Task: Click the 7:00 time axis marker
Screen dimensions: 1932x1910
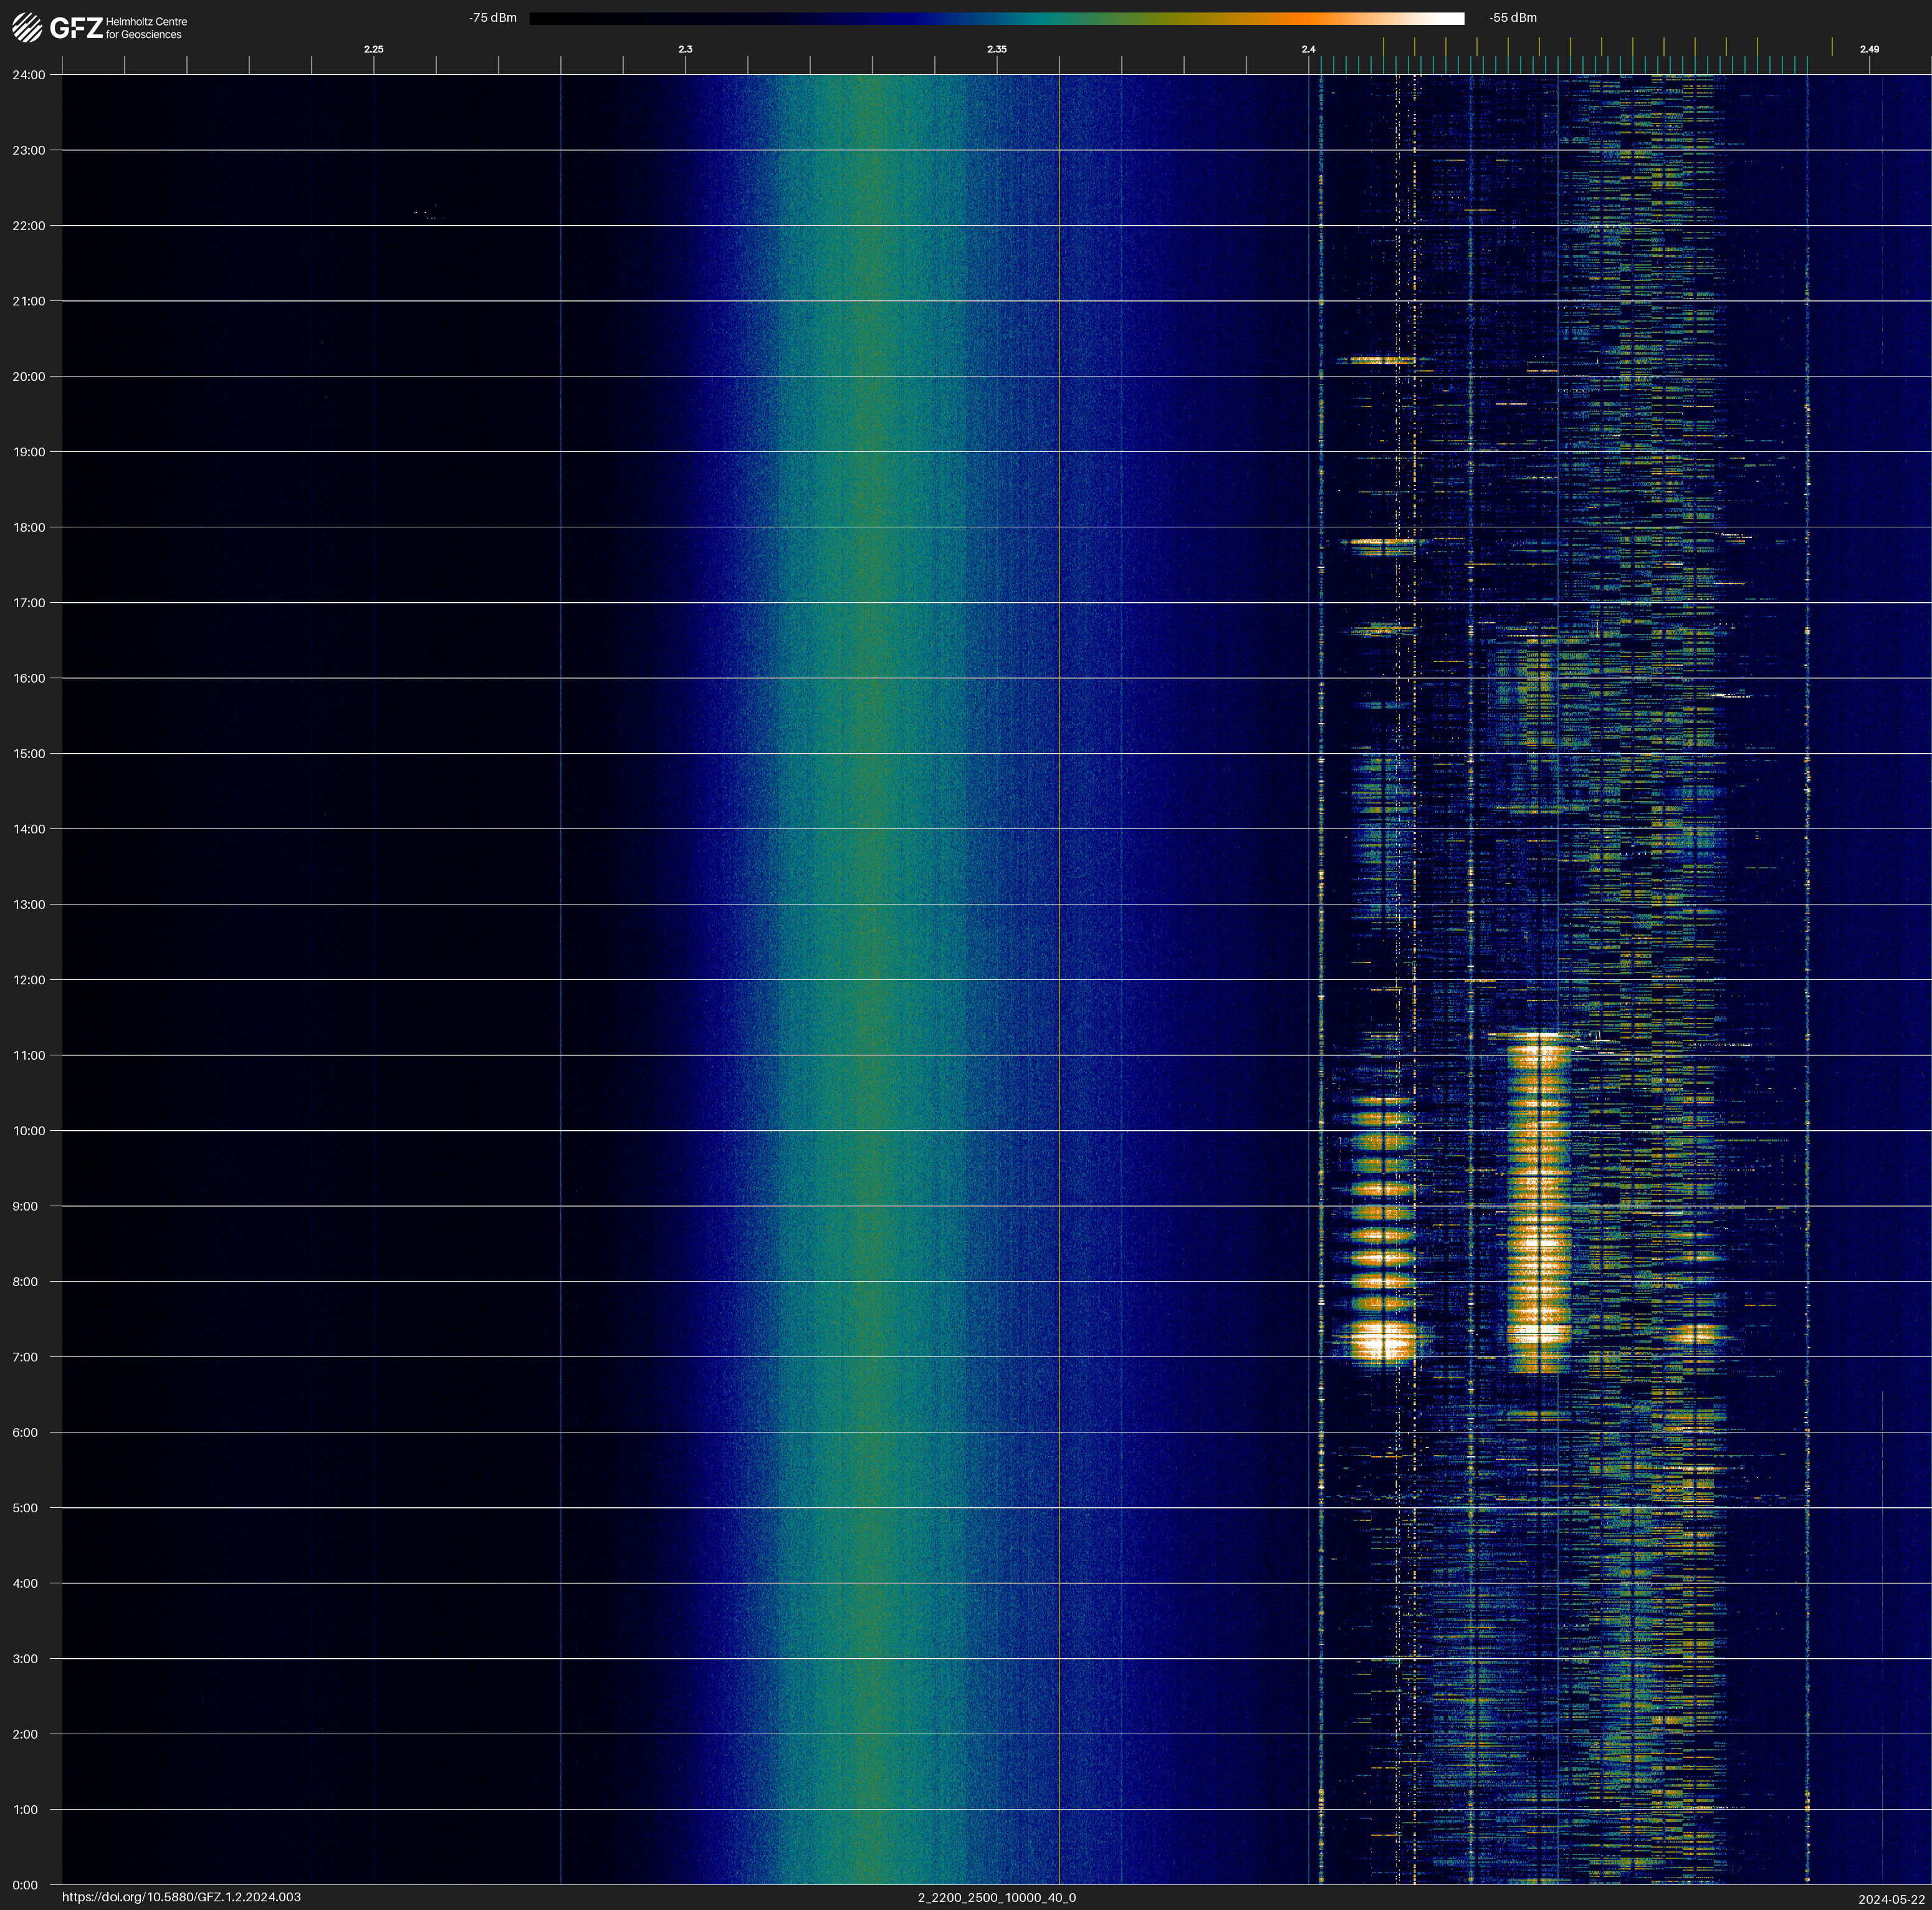Action: click(x=25, y=1357)
